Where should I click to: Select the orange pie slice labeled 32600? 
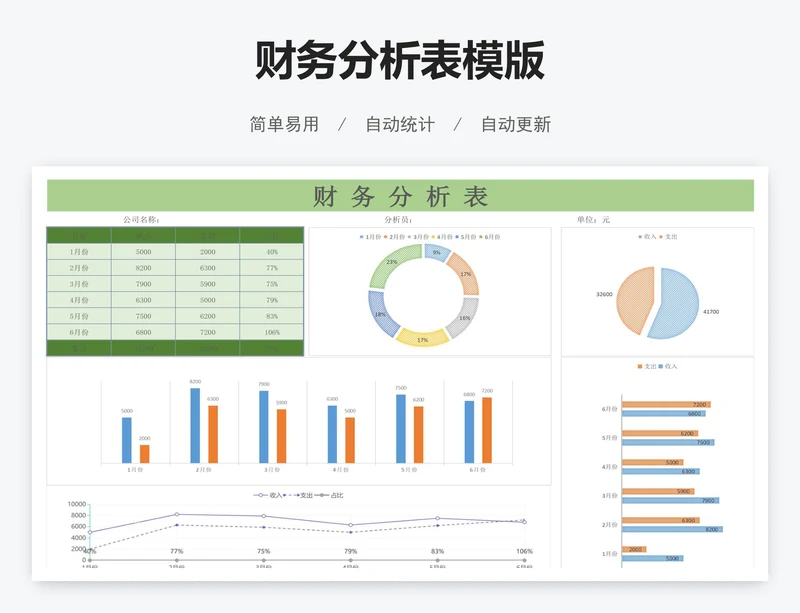tap(635, 299)
